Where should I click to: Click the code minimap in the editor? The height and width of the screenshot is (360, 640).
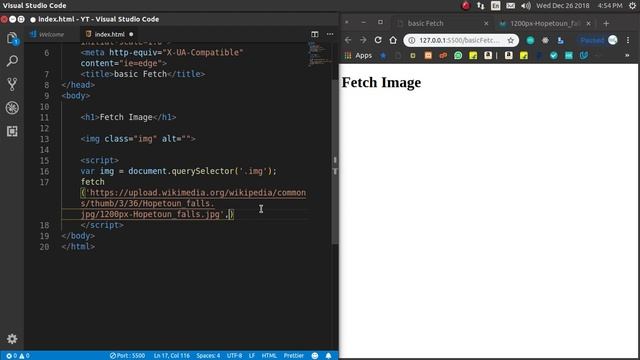[x=320, y=53]
